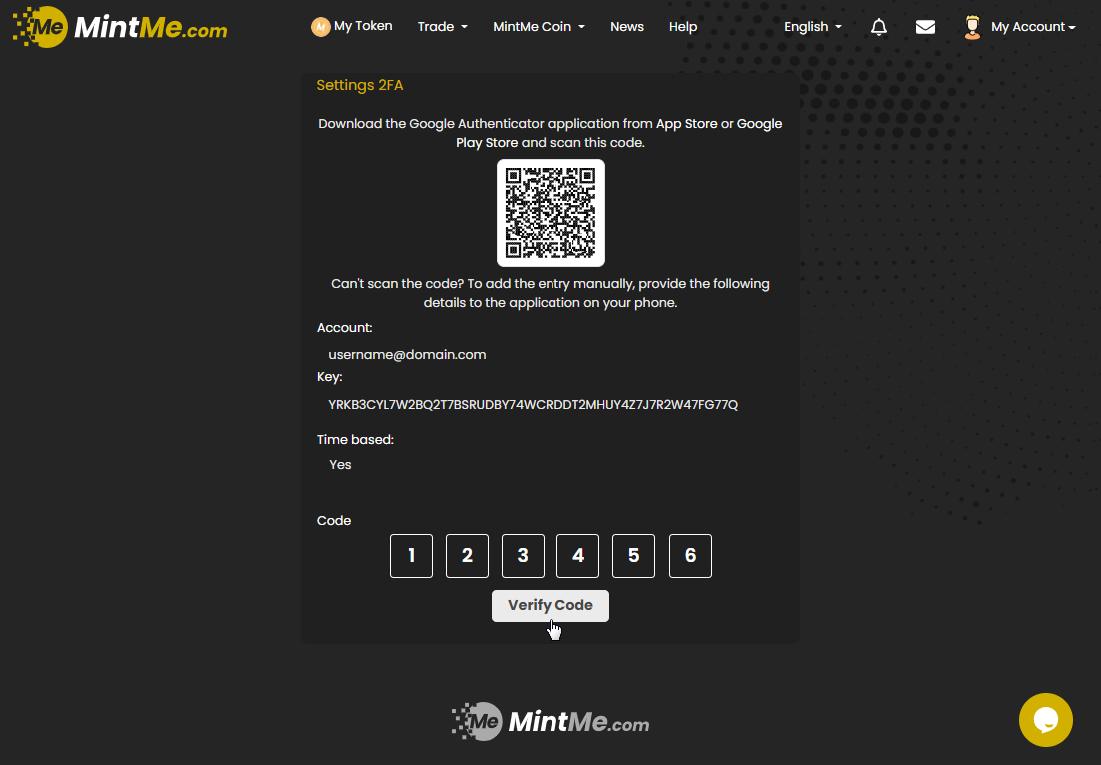Viewport: 1101px width, 765px height.
Task: Open the English language selector
Action: click(812, 27)
